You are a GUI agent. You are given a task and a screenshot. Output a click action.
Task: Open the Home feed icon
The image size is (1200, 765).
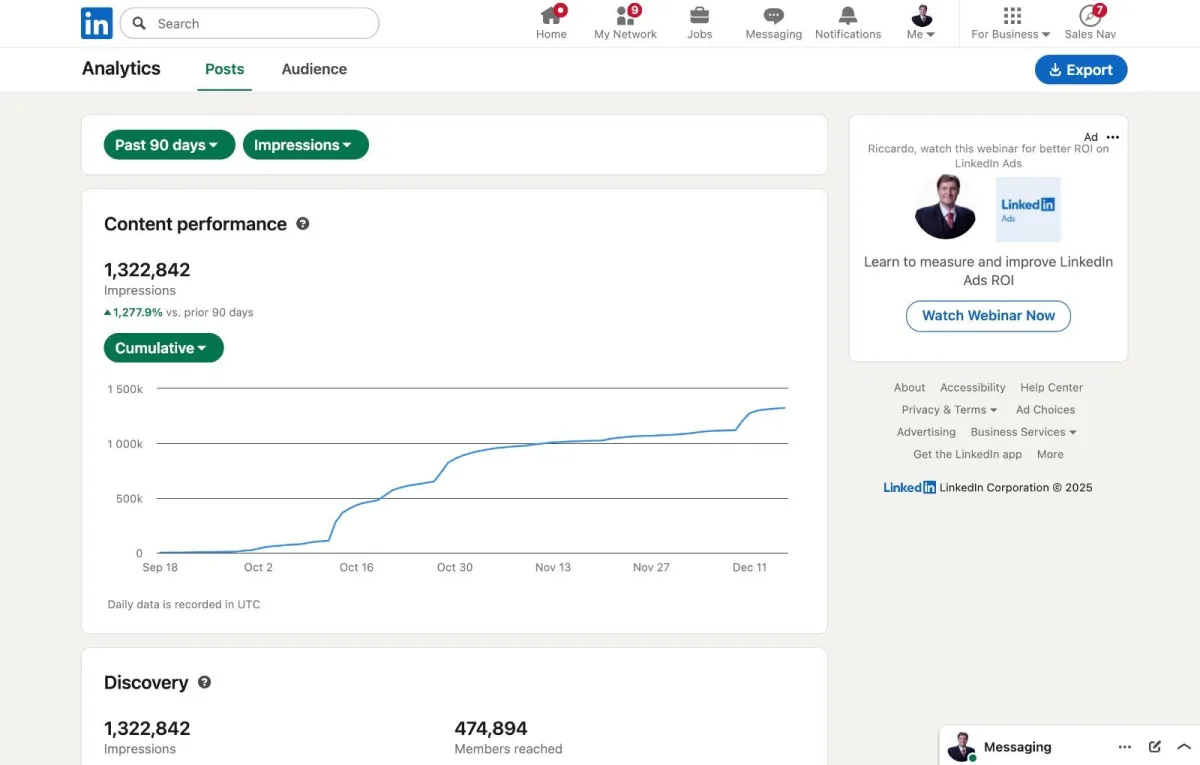pyautogui.click(x=551, y=16)
